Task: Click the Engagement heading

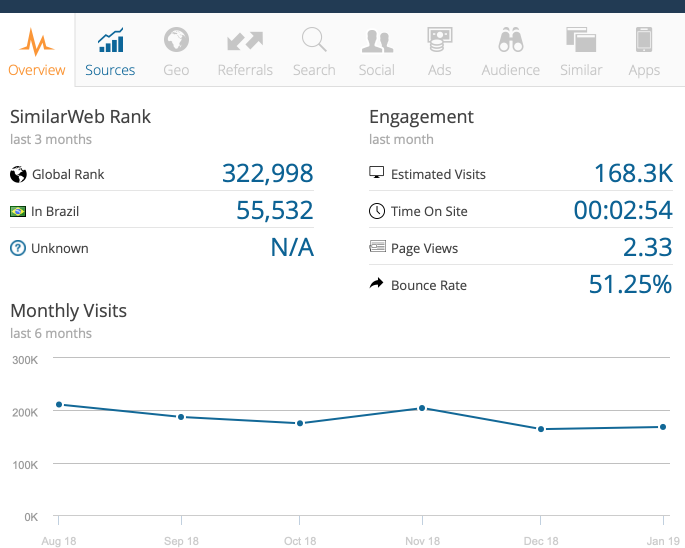Action: click(421, 118)
